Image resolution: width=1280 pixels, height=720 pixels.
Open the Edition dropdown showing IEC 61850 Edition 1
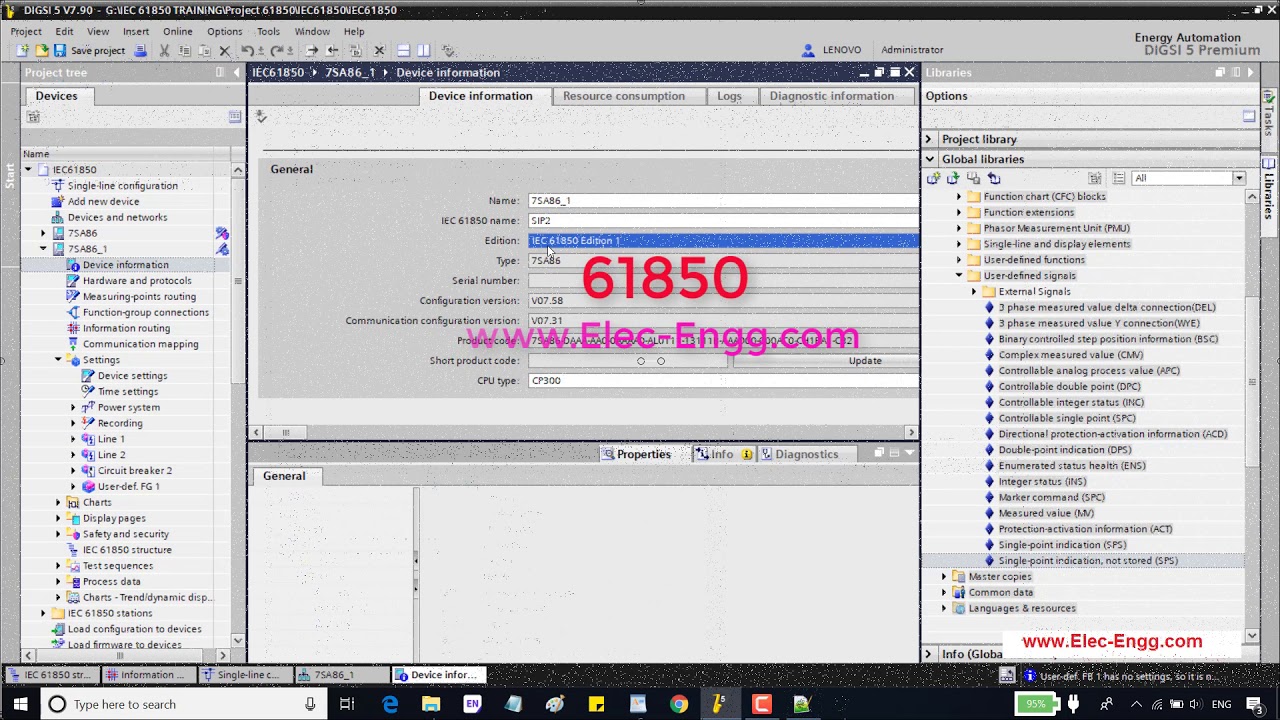tap(723, 240)
